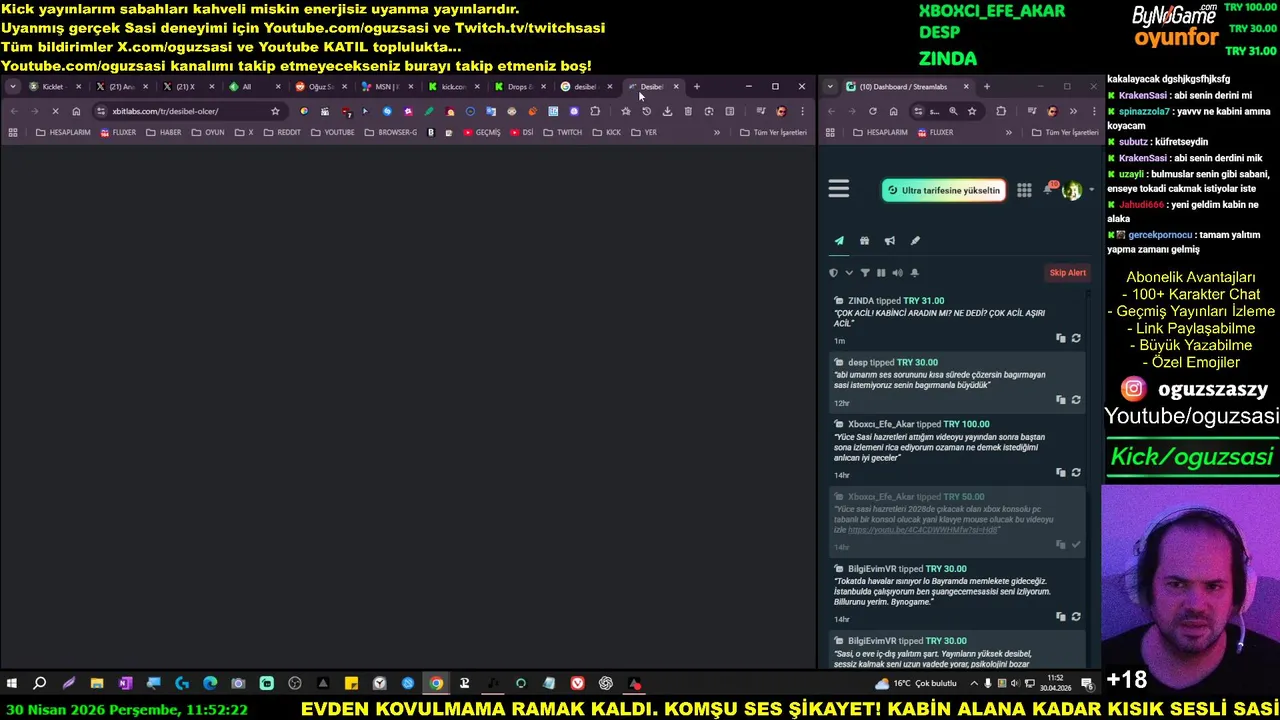Screen dimensions: 1280x720
Task: Open the kick.com browser tab
Action: click(452, 87)
